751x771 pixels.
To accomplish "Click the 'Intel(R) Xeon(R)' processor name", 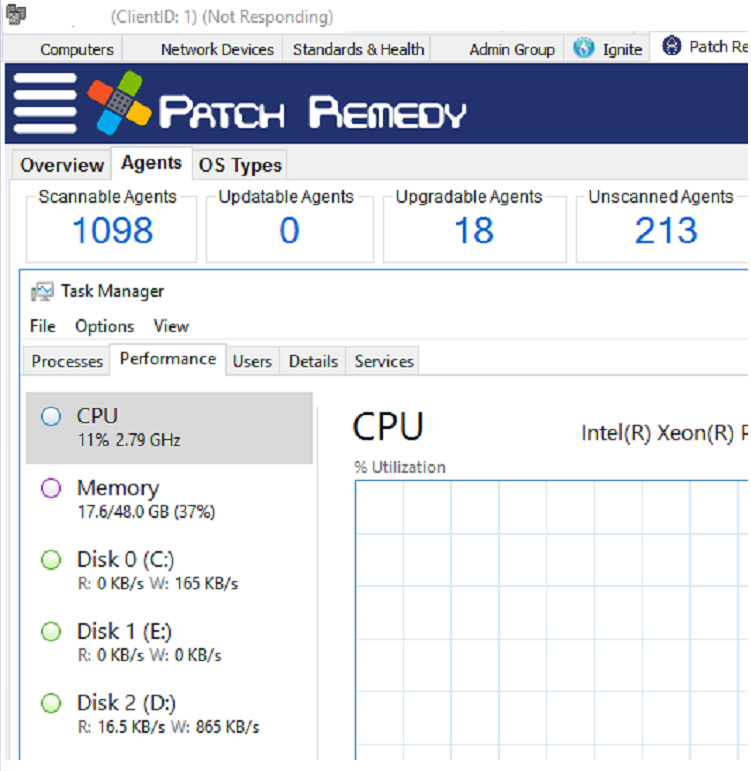I will (x=658, y=433).
